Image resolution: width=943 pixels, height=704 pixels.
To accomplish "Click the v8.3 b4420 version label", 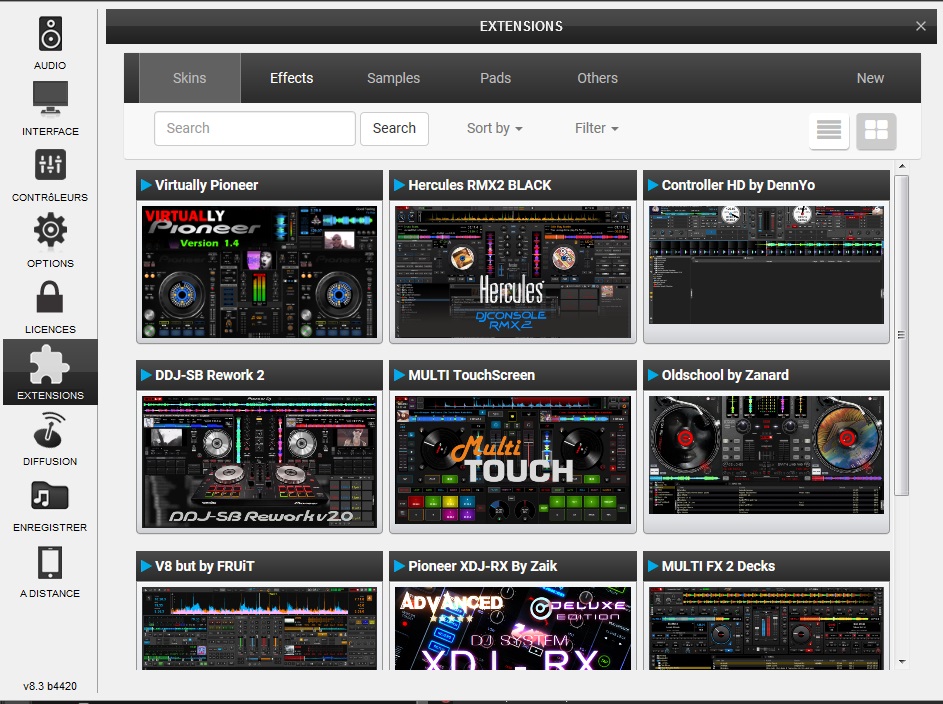I will pyautogui.click(x=50, y=686).
